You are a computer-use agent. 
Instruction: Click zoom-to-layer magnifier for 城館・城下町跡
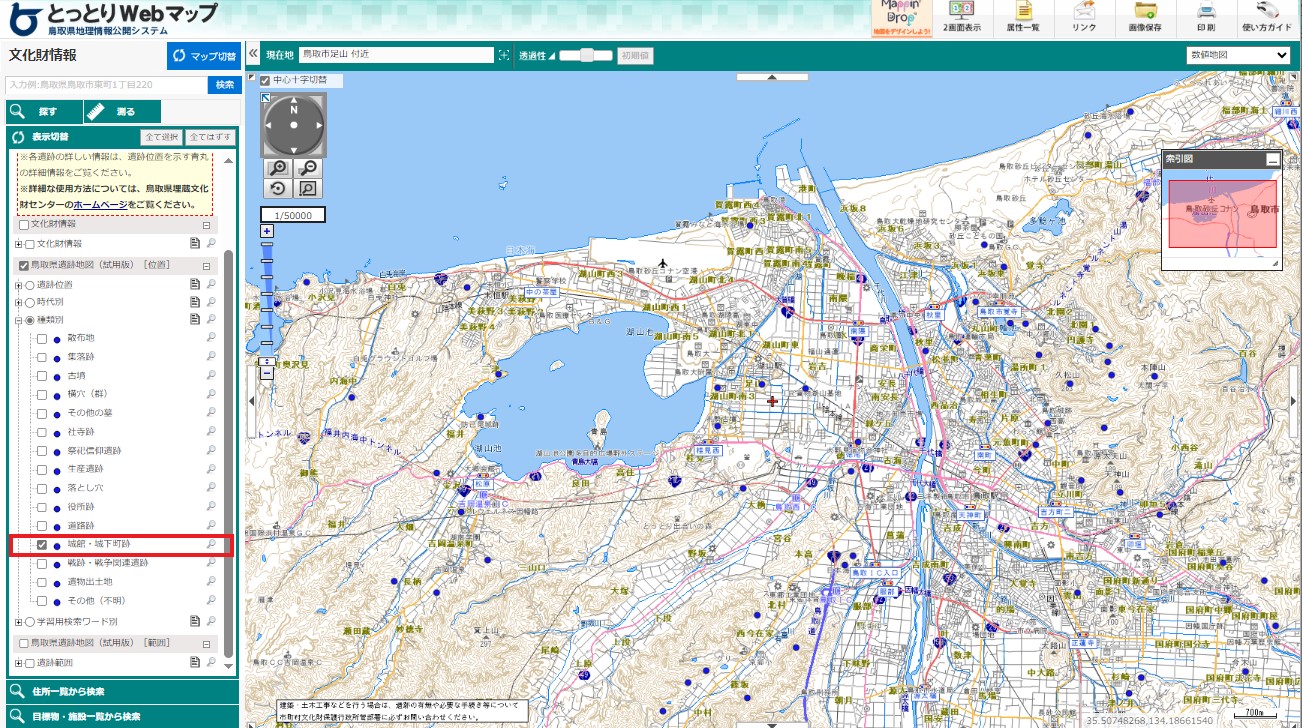click(x=211, y=544)
